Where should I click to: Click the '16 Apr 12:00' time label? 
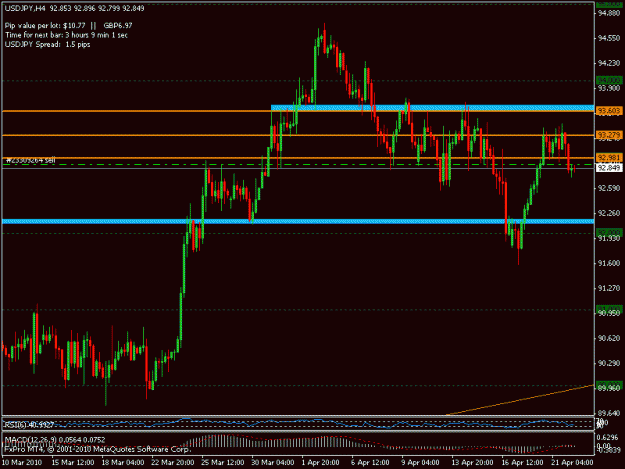click(522, 463)
